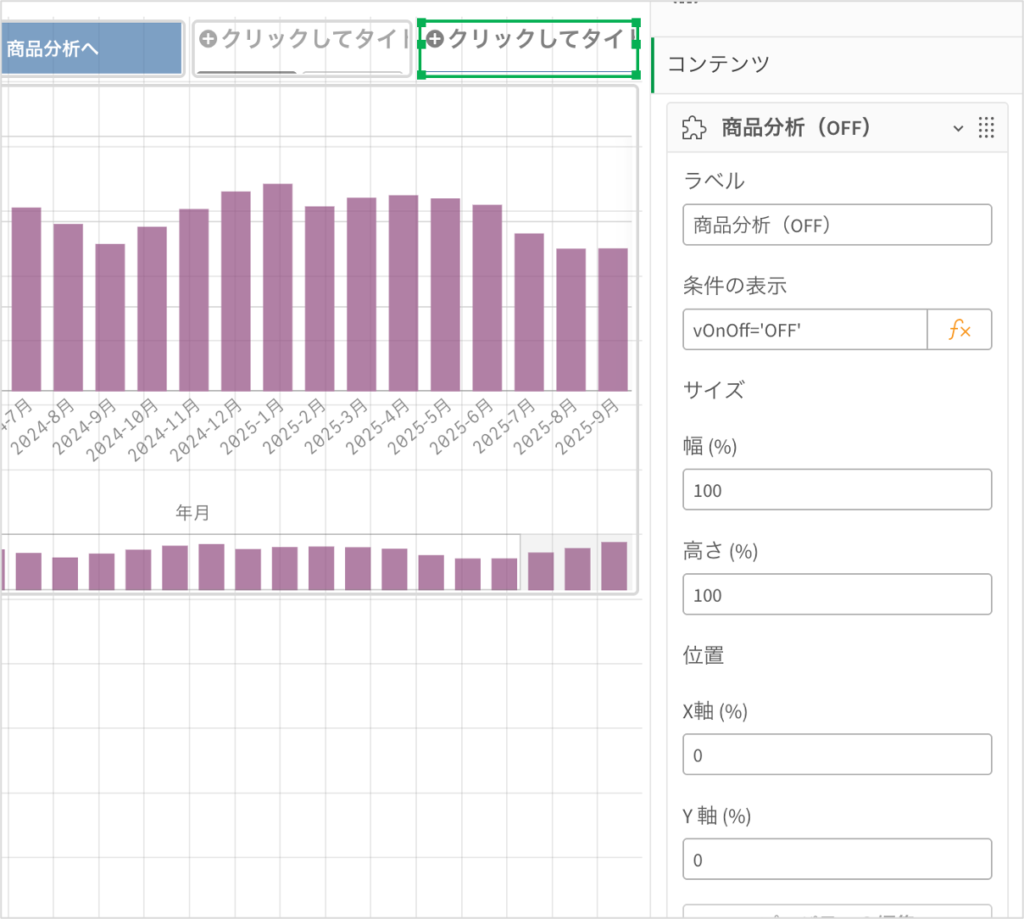Click the Y 軸 (%) input field
Image resolution: width=1024 pixels, height=919 pixels.
pos(836,859)
